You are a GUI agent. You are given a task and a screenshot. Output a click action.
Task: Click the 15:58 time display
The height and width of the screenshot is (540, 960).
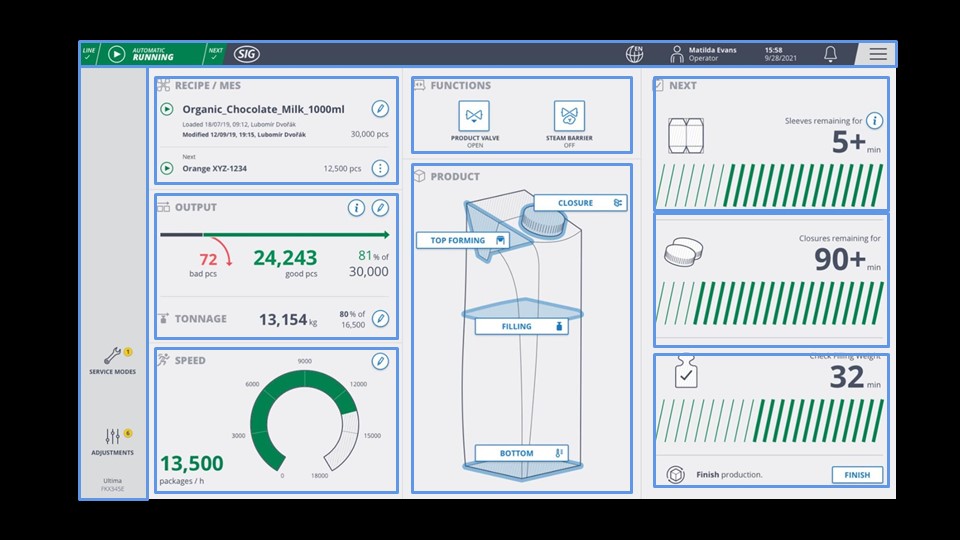pyautogui.click(x=773, y=50)
